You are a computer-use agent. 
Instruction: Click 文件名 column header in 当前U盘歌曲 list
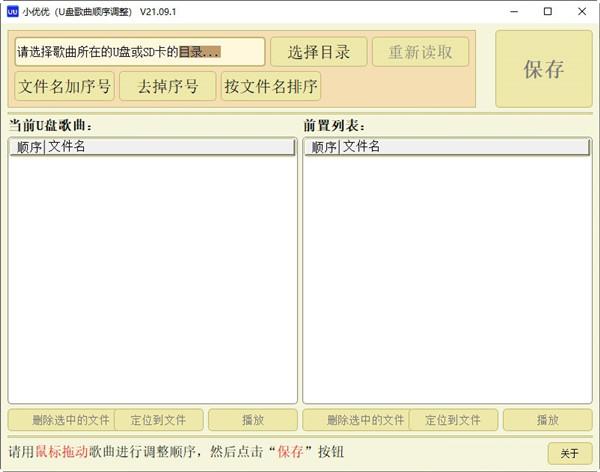[168, 147]
